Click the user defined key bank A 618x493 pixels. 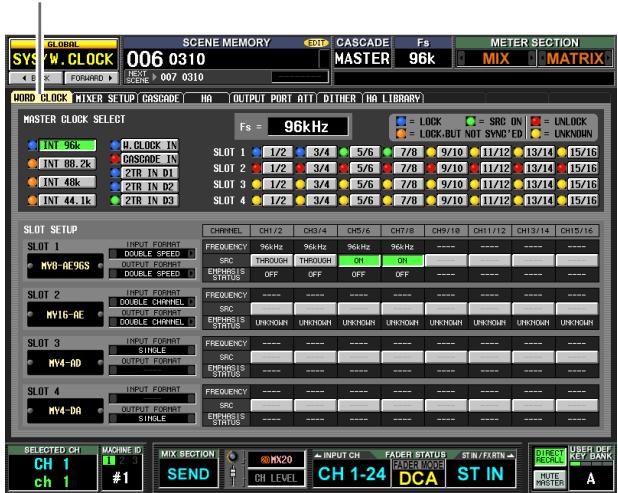pos(590,478)
